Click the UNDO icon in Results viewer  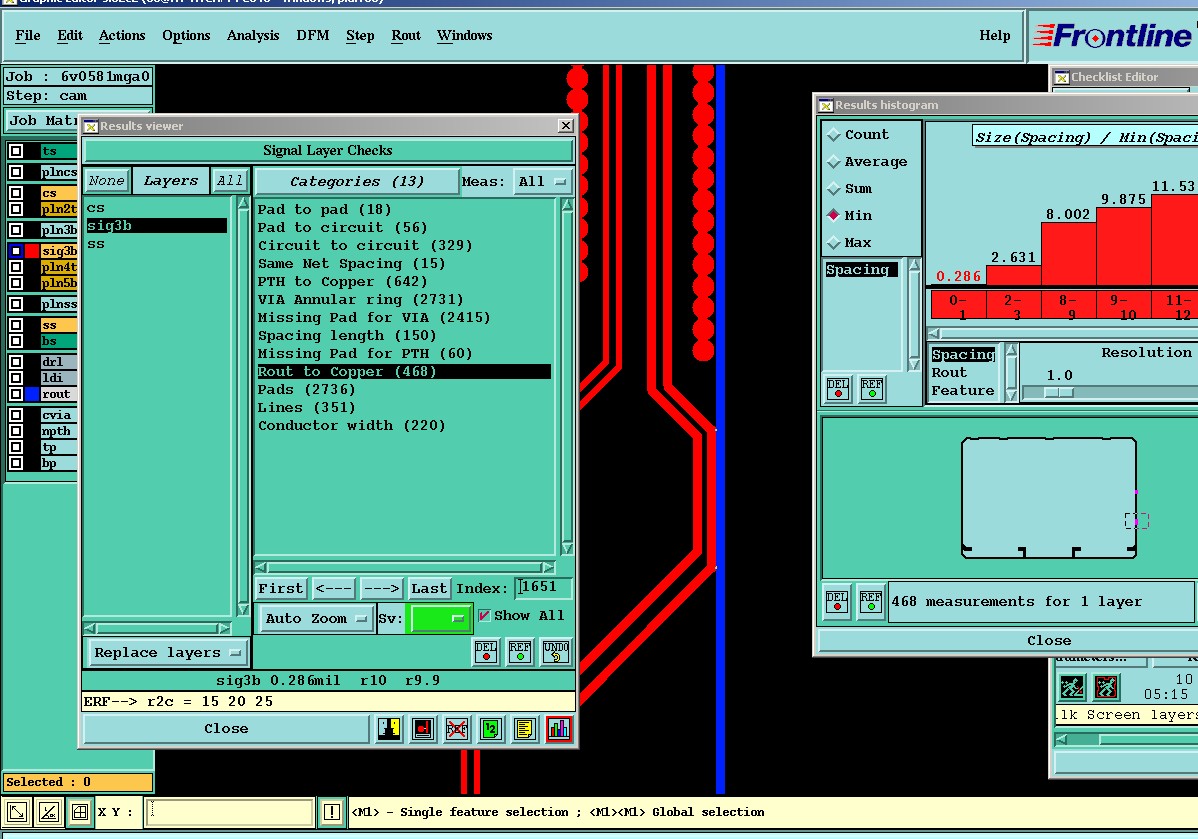556,652
